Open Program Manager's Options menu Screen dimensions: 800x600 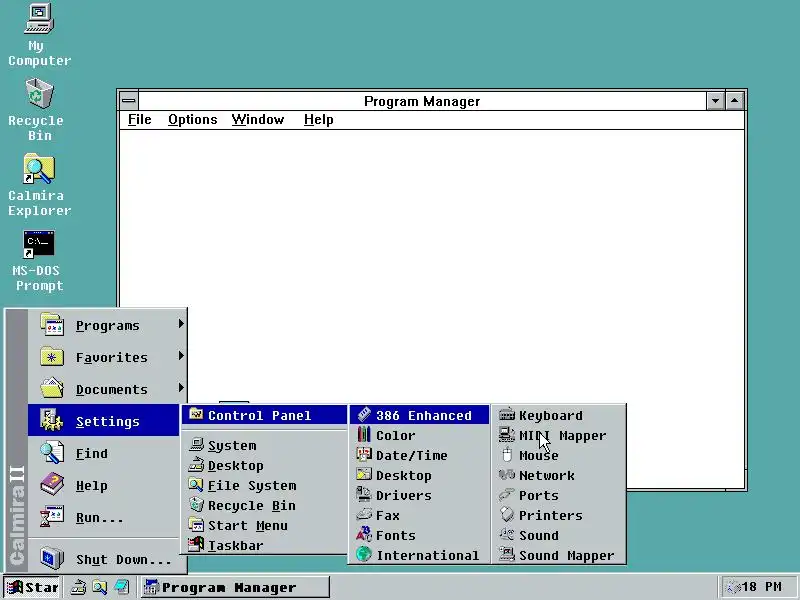click(x=192, y=119)
